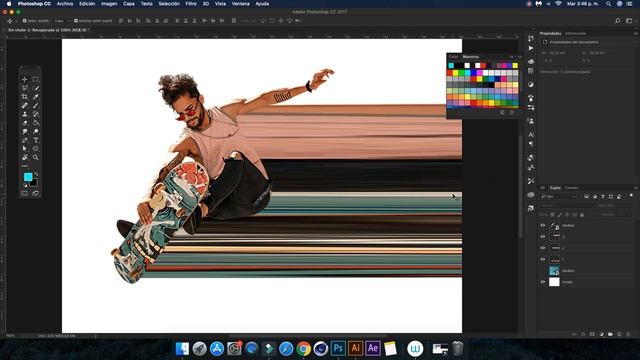Select the Fondo layer thumbnail
The height and width of the screenshot is (360, 640).
coord(554,282)
